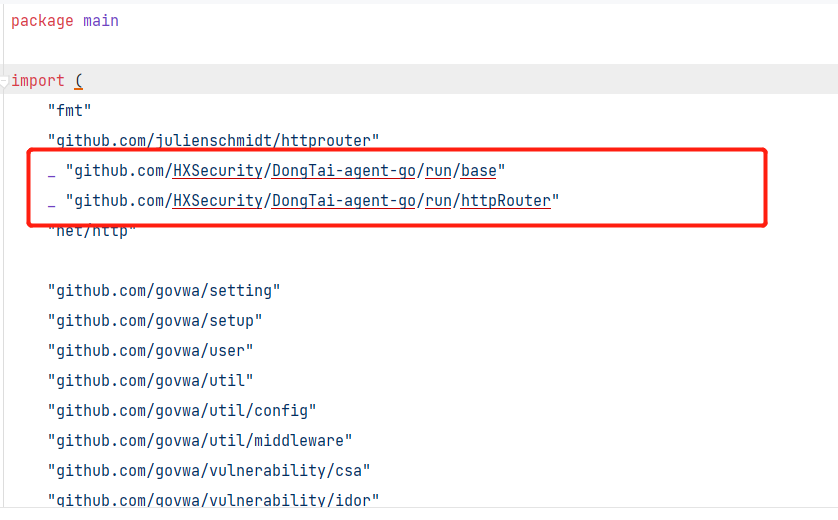This screenshot has width=838, height=520.
Task: Click underscore before the run/base import
Action: tap(51, 175)
